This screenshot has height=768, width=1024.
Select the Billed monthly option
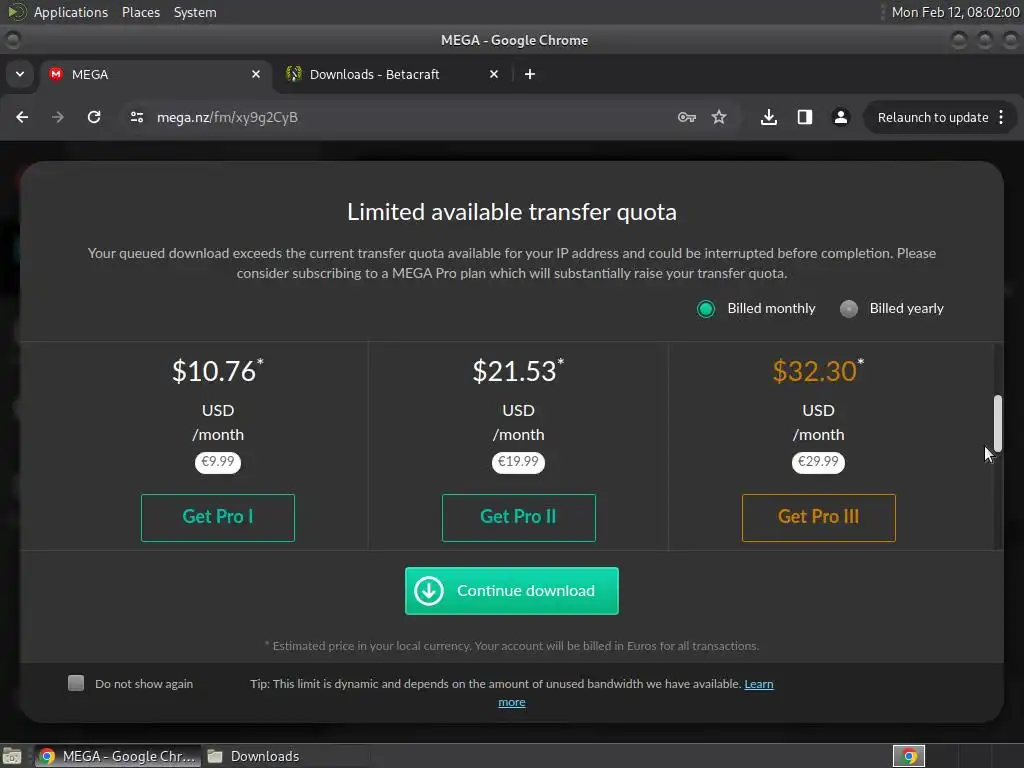tap(756, 308)
